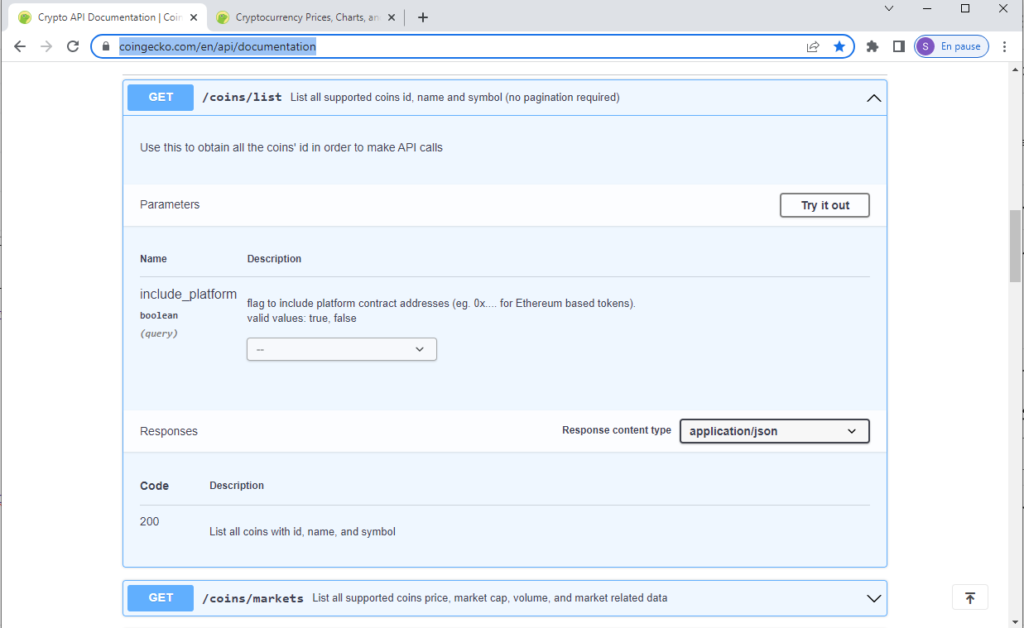Open Response content type dropdown
1024x628 pixels.
coord(774,431)
